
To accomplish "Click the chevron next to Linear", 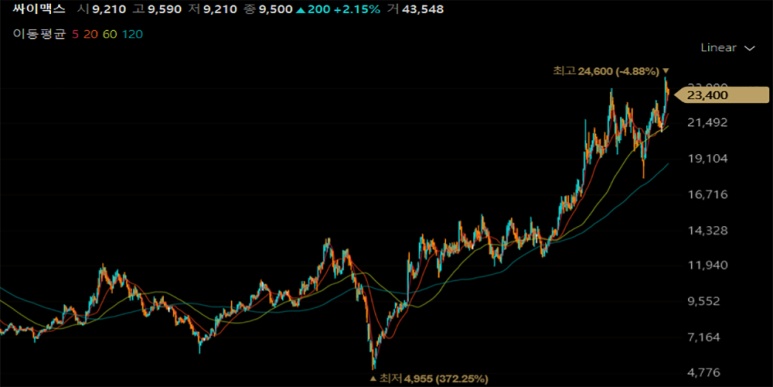I will [750, 48].
